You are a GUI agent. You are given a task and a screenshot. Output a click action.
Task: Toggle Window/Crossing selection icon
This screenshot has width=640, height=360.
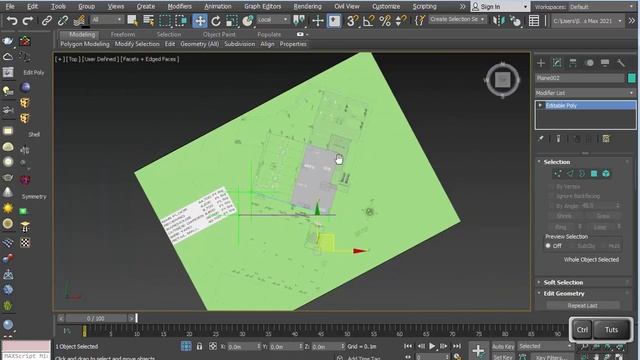pos(181,21)
